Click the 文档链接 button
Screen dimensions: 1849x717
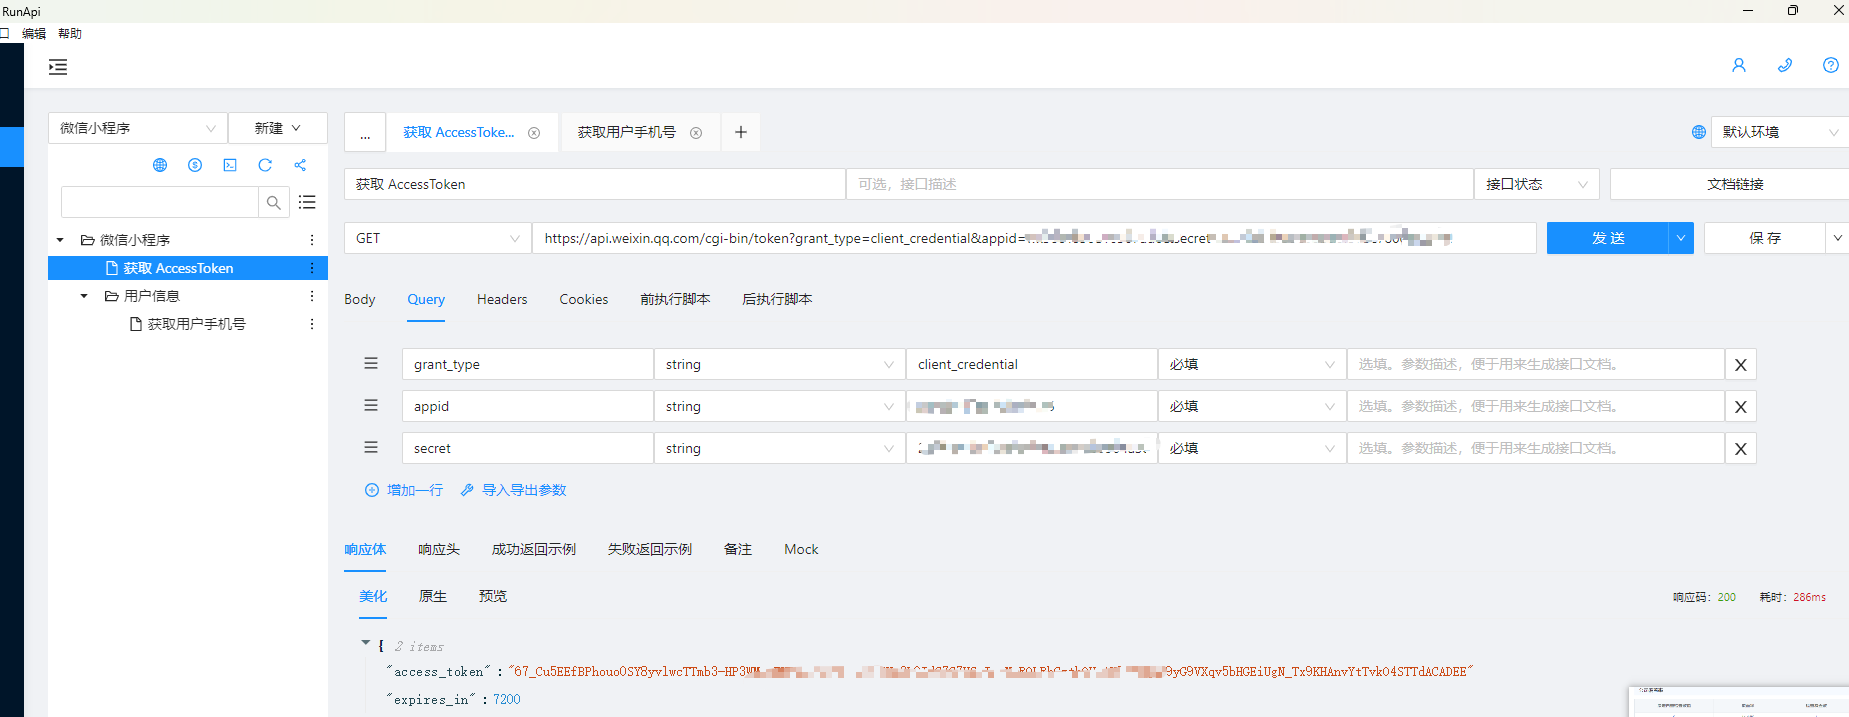(x=1735, y=184)
